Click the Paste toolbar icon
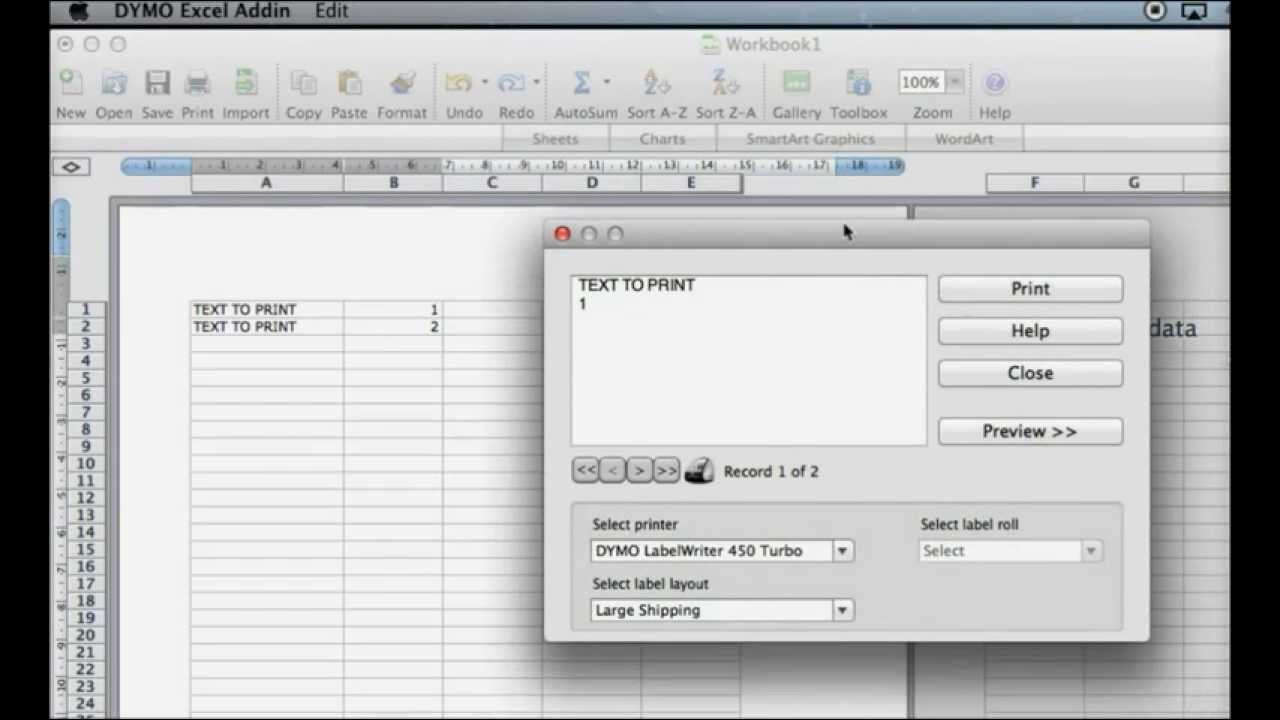The height and width of the screenshot is (720, 1280). [x=349, y=82]
